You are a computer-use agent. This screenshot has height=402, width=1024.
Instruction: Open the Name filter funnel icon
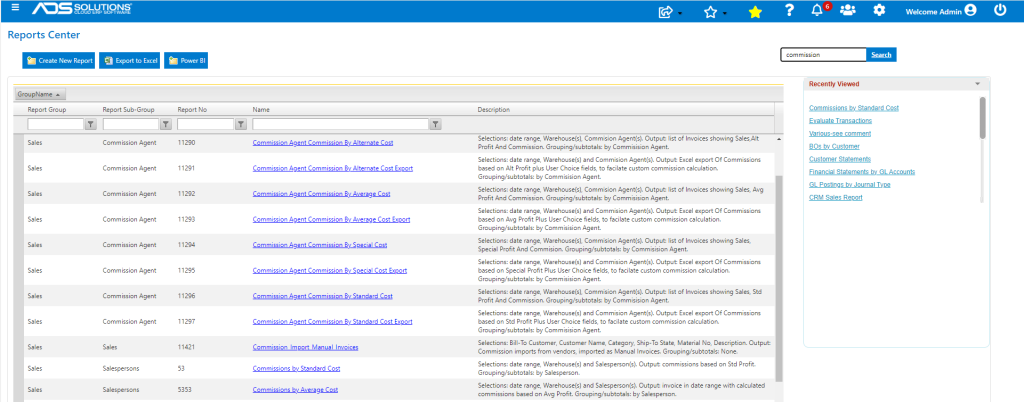pos(436,124)
